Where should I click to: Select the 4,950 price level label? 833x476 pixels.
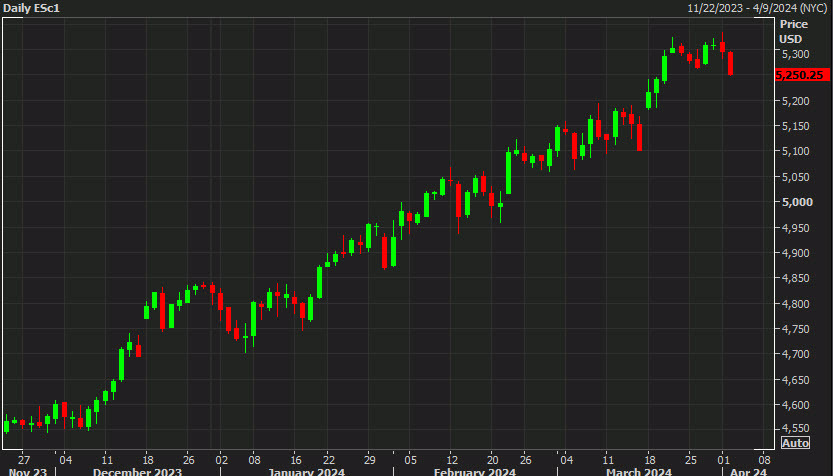coord(795,228)
